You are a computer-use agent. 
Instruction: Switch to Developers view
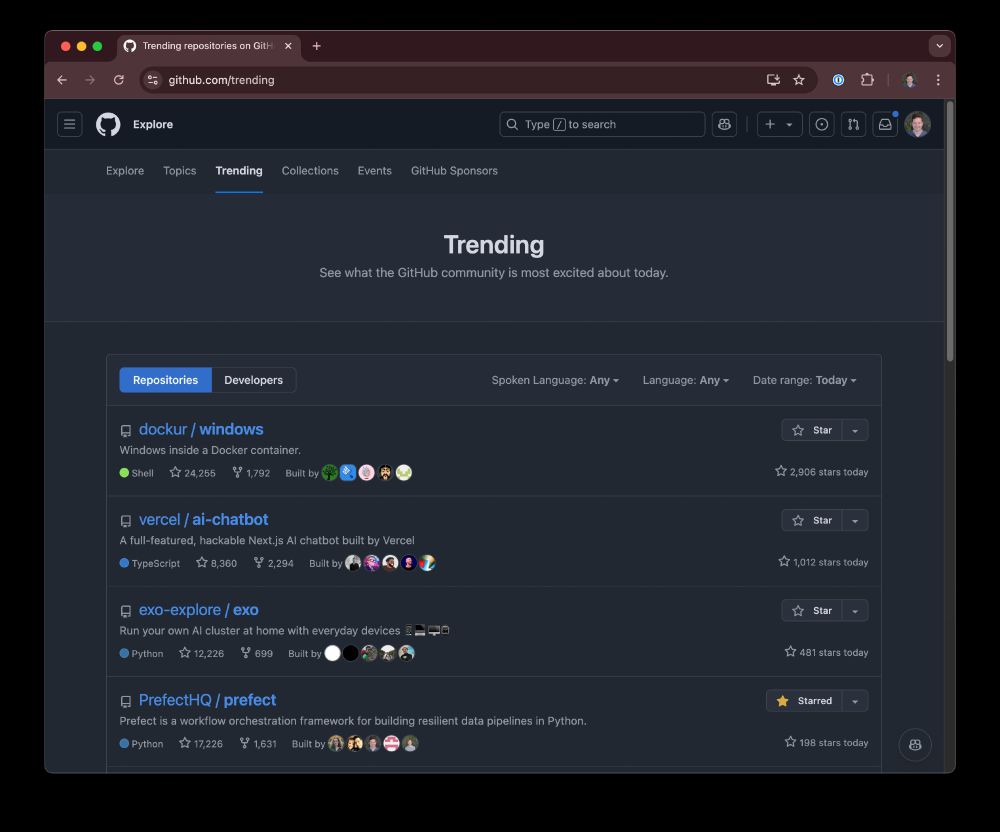253,380
